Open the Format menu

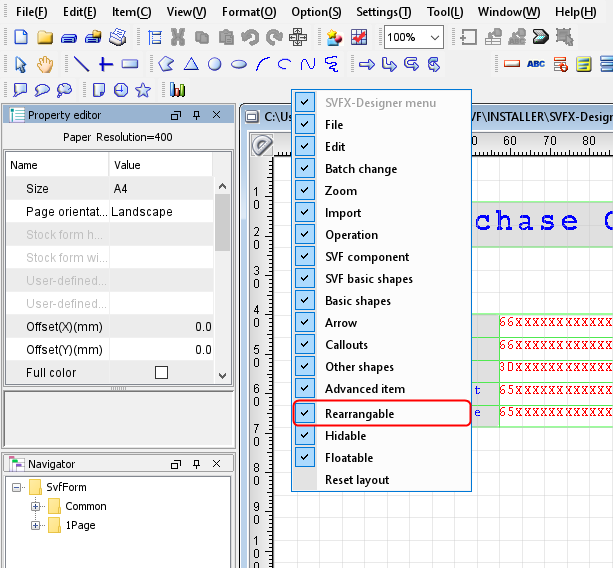click(248, 11)
